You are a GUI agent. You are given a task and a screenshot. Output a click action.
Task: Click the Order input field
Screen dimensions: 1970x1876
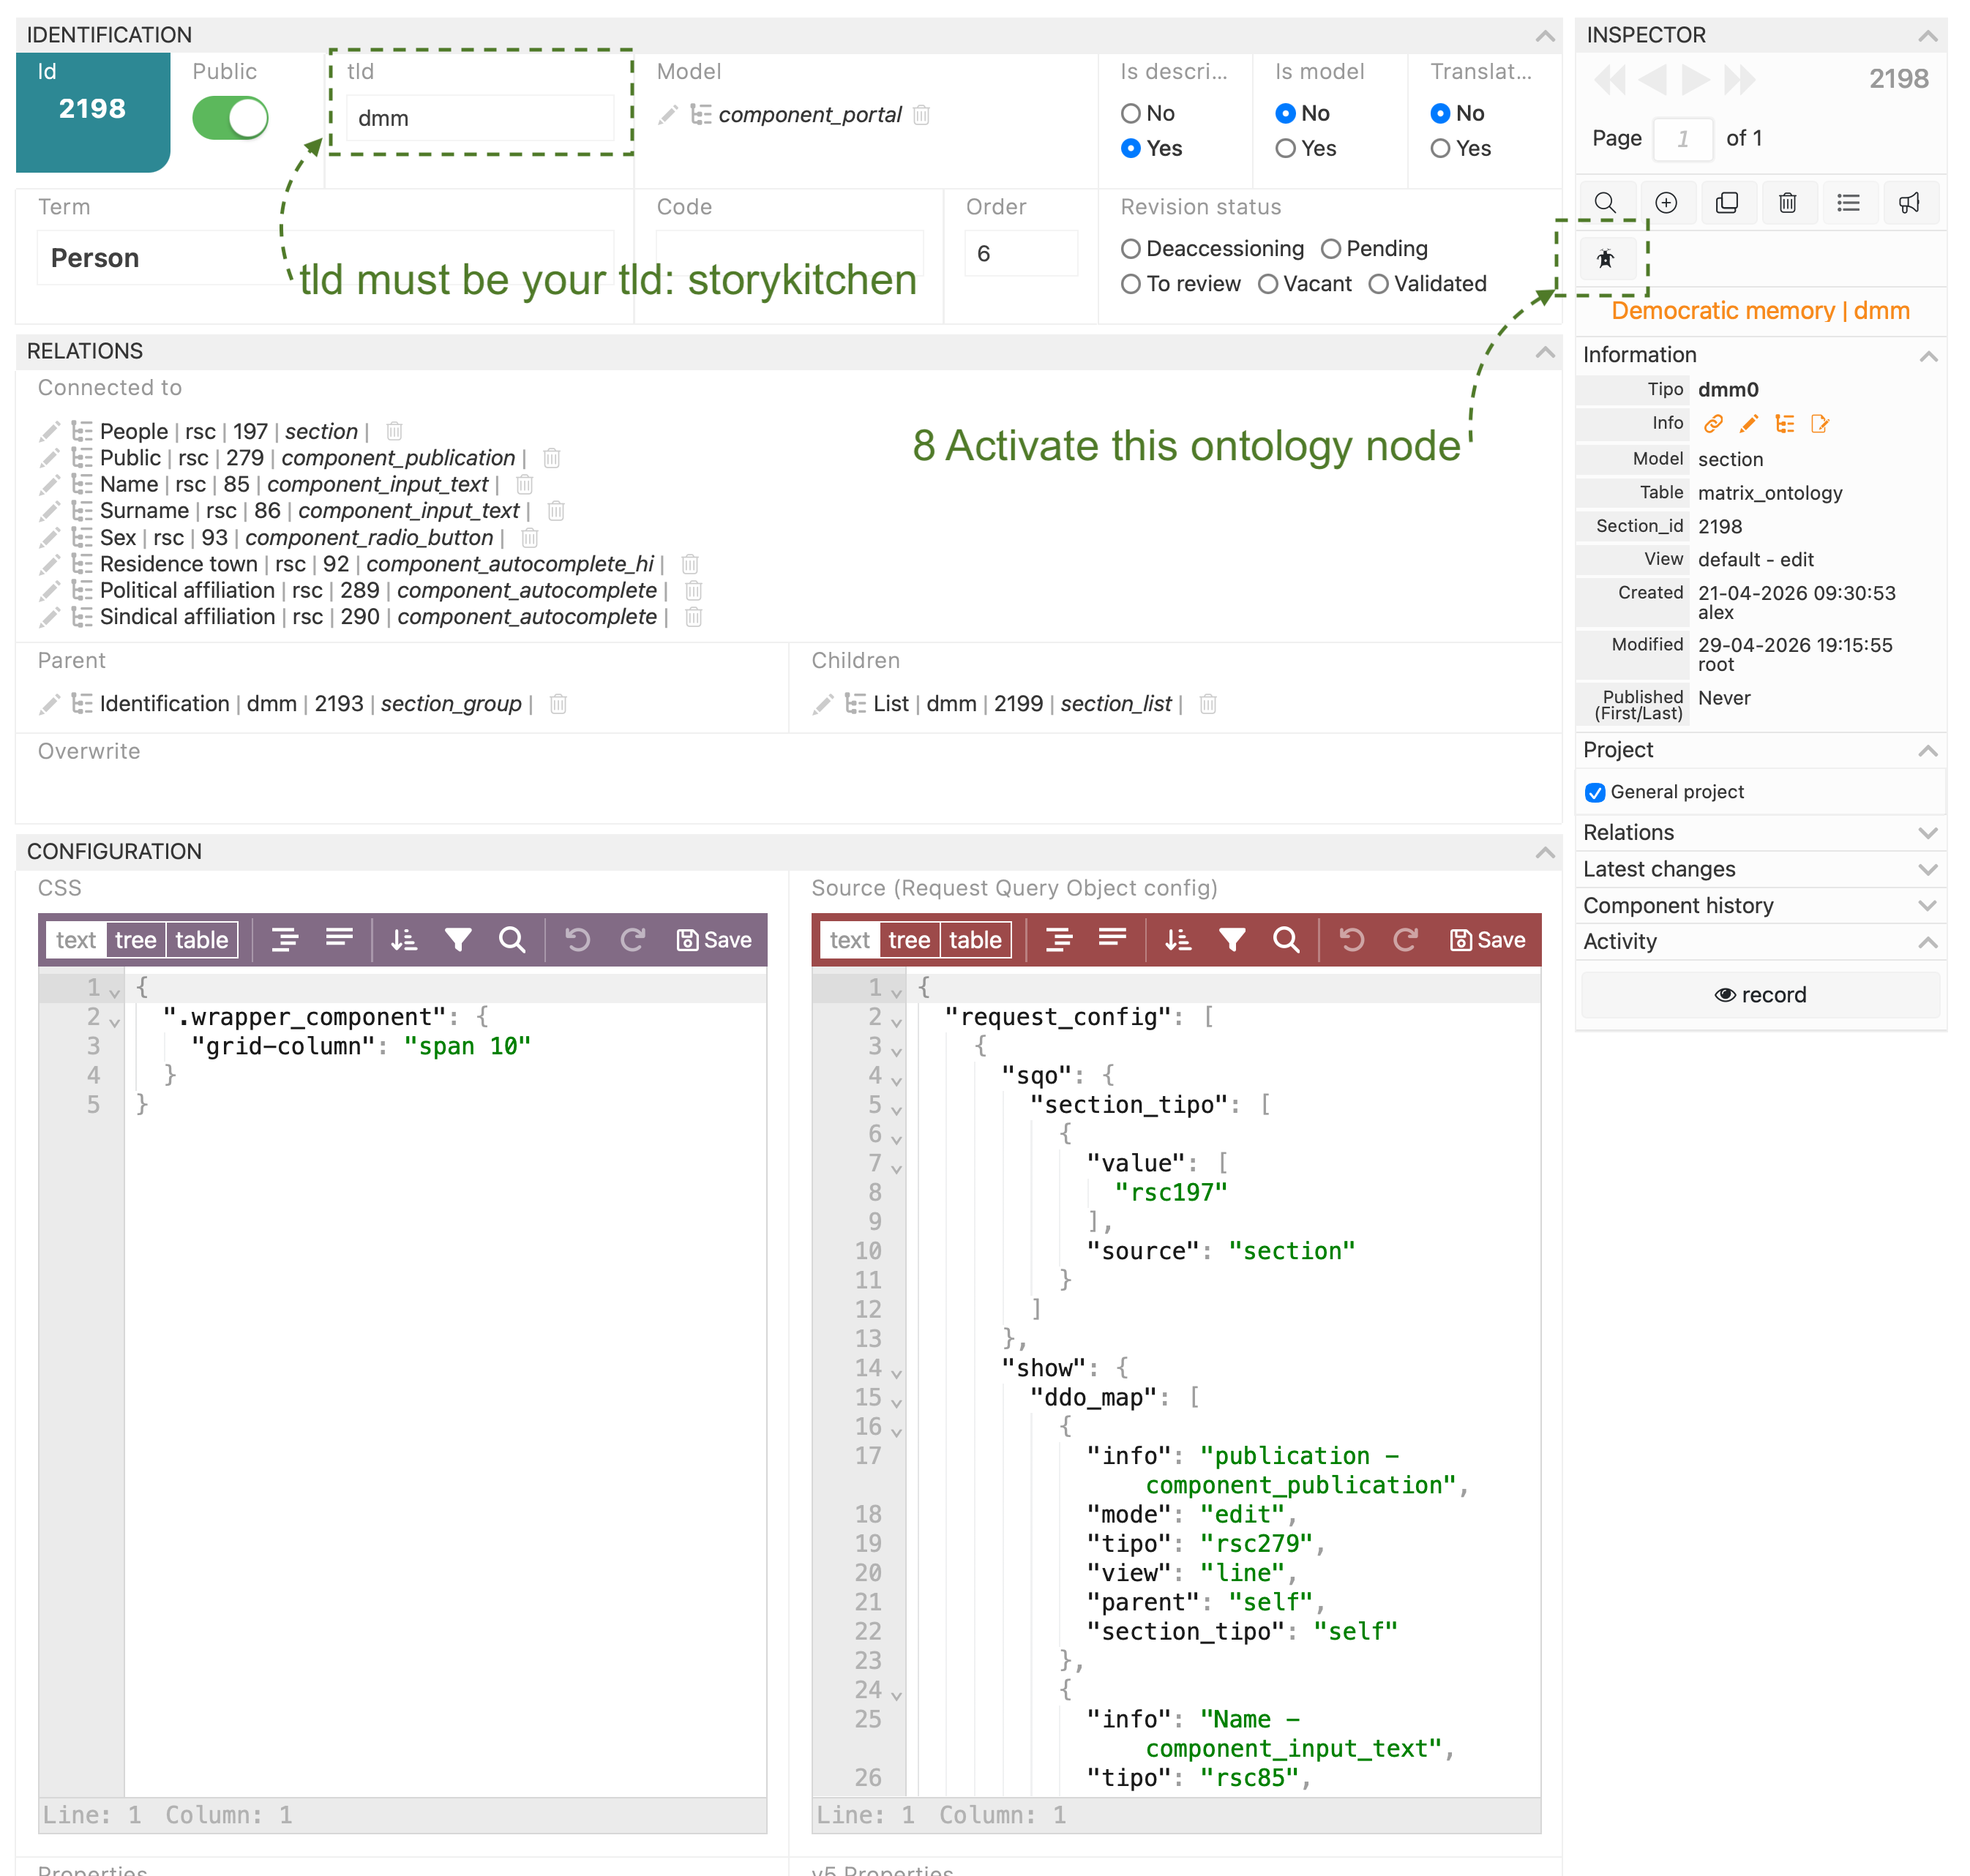[x=1020, y=254]
